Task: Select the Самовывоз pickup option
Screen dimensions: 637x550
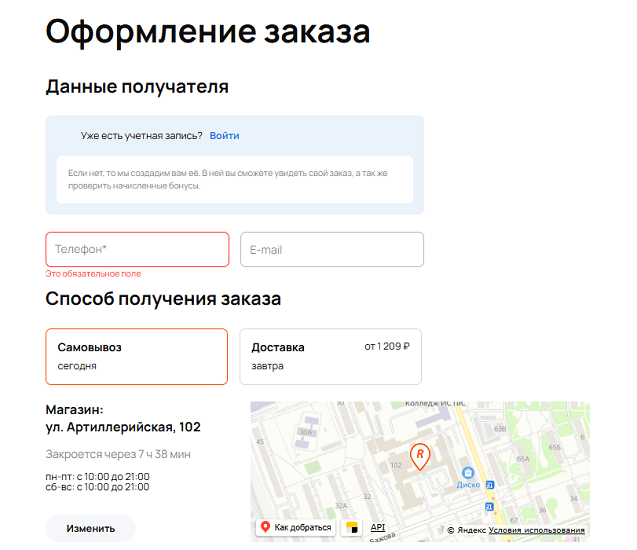Action: click(136, 356)
